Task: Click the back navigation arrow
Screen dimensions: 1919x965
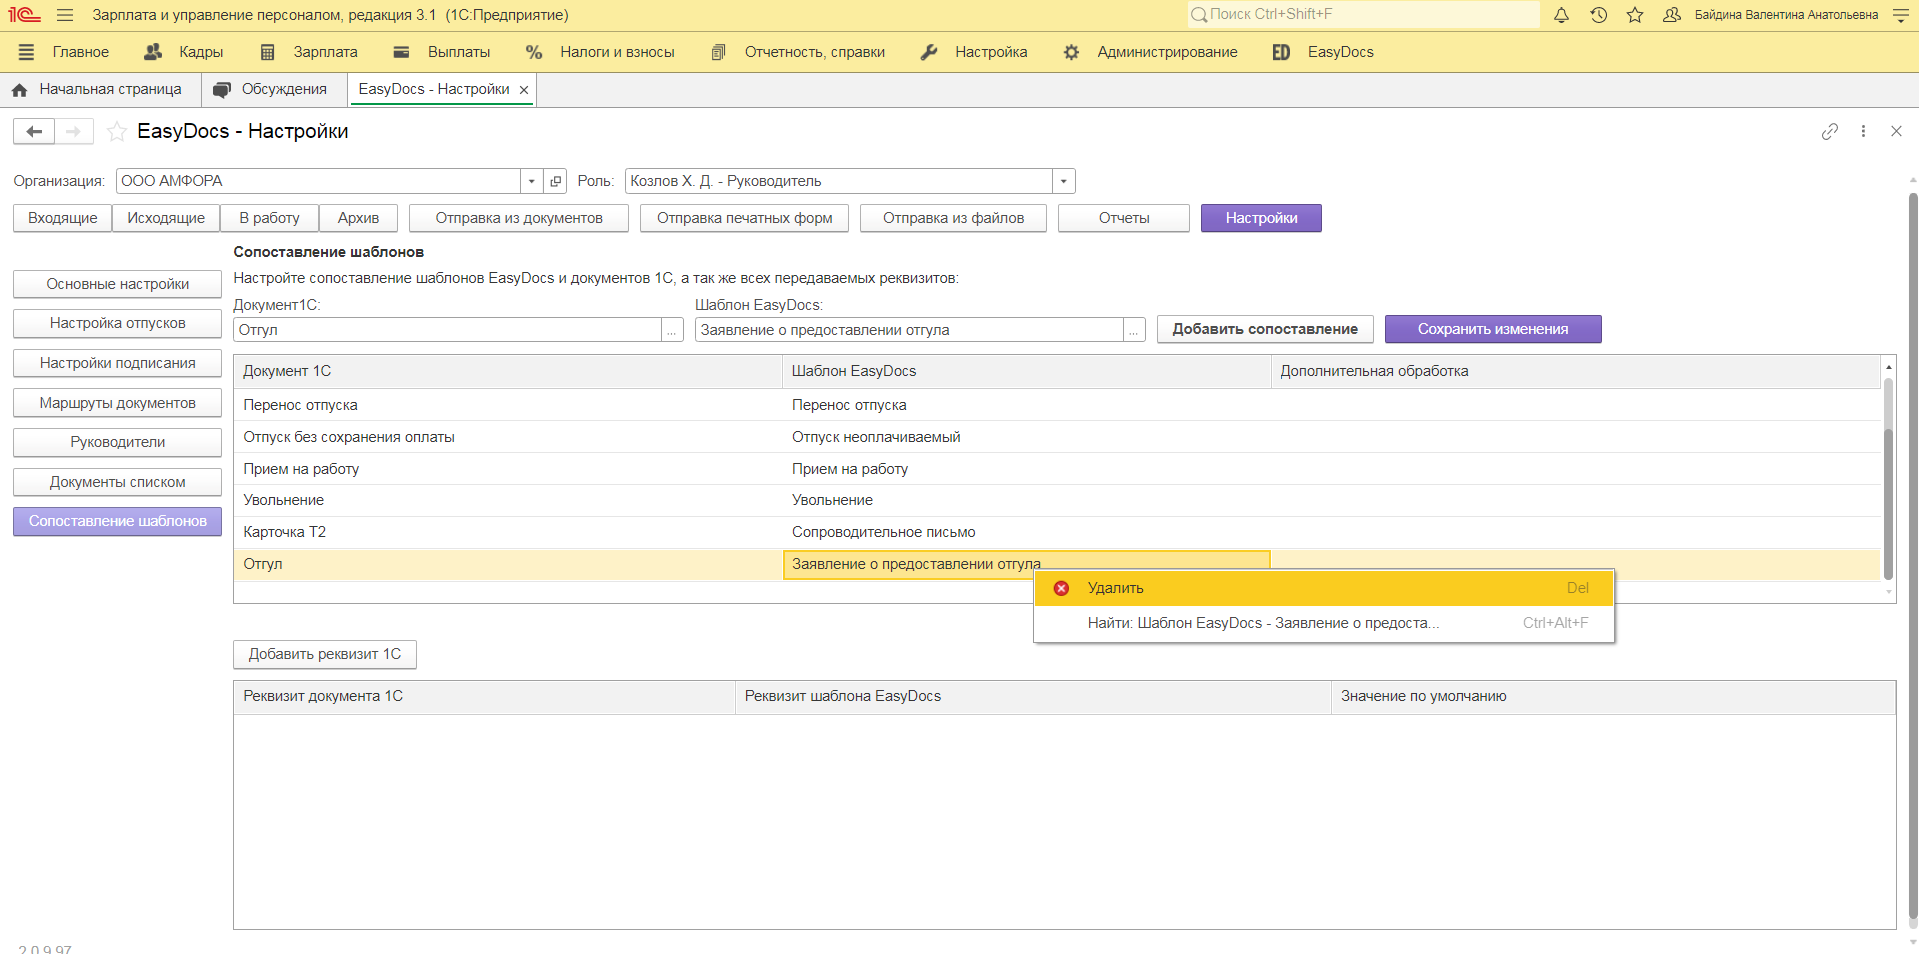Action: coord(34,132)
